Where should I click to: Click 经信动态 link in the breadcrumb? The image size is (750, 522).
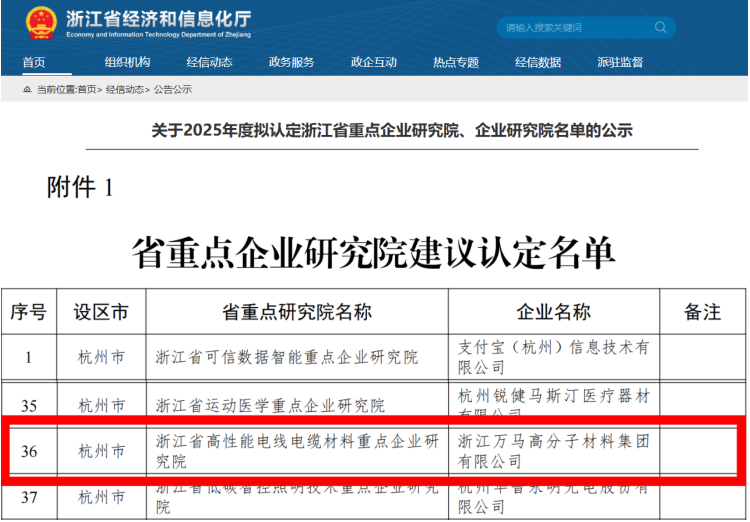tap(124, 90)
